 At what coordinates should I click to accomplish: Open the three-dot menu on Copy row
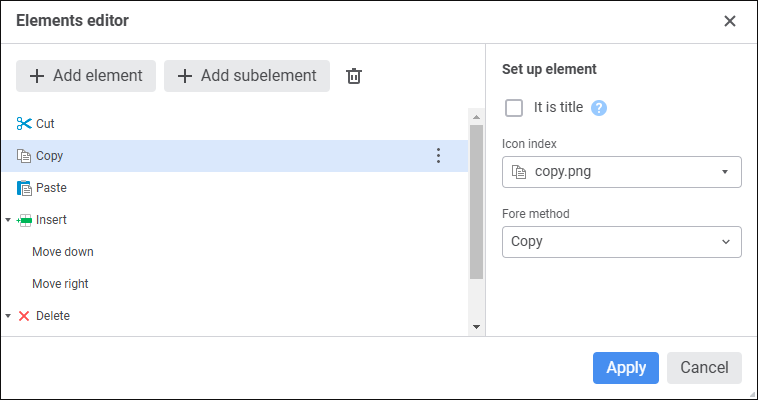[x=437, y=156]
